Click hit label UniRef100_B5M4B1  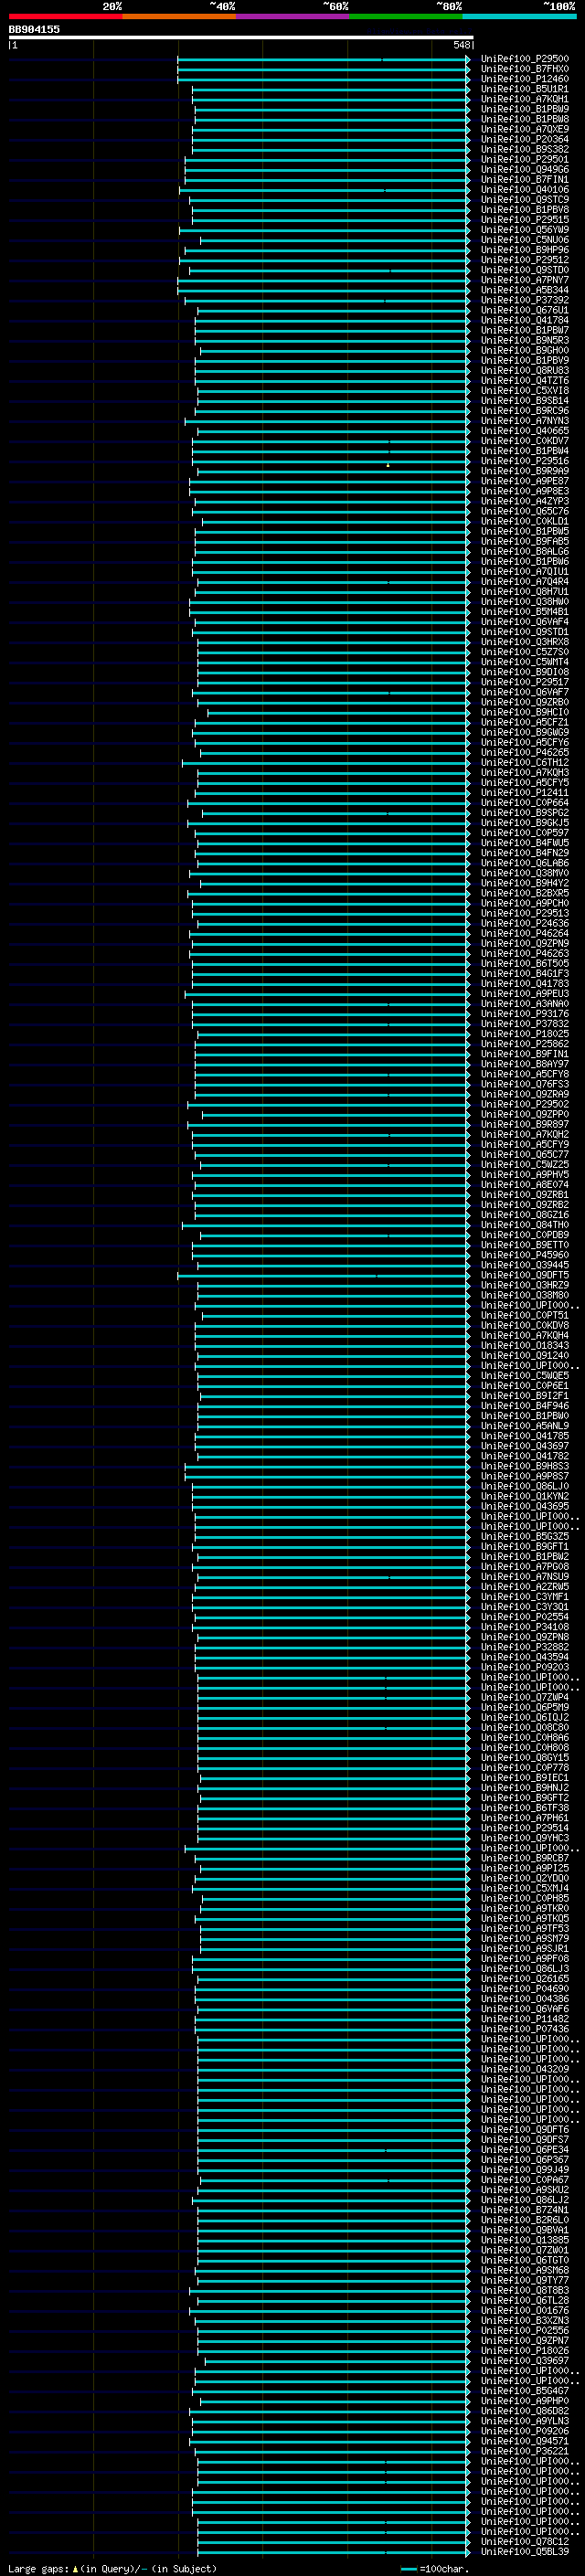pos(524,612)
